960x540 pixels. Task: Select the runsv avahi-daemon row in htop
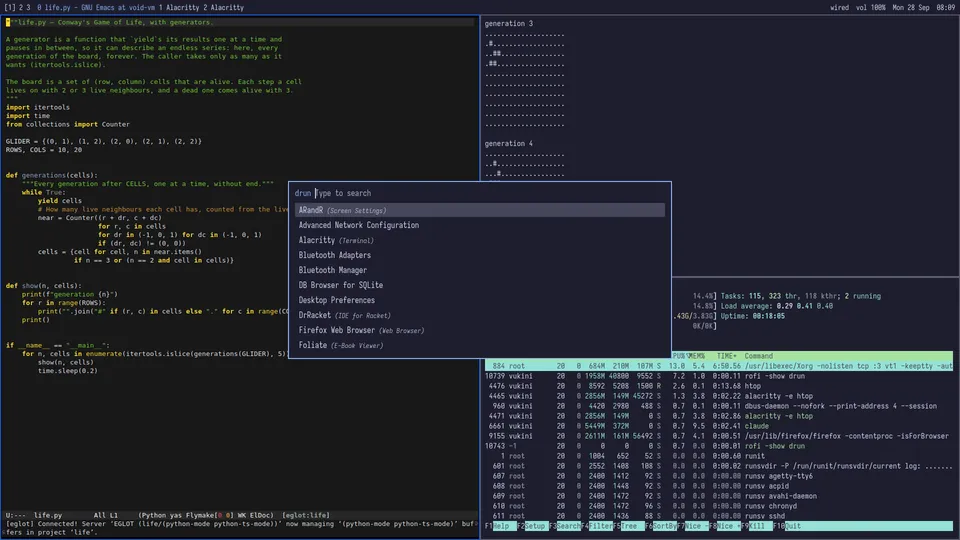[719, 496]
